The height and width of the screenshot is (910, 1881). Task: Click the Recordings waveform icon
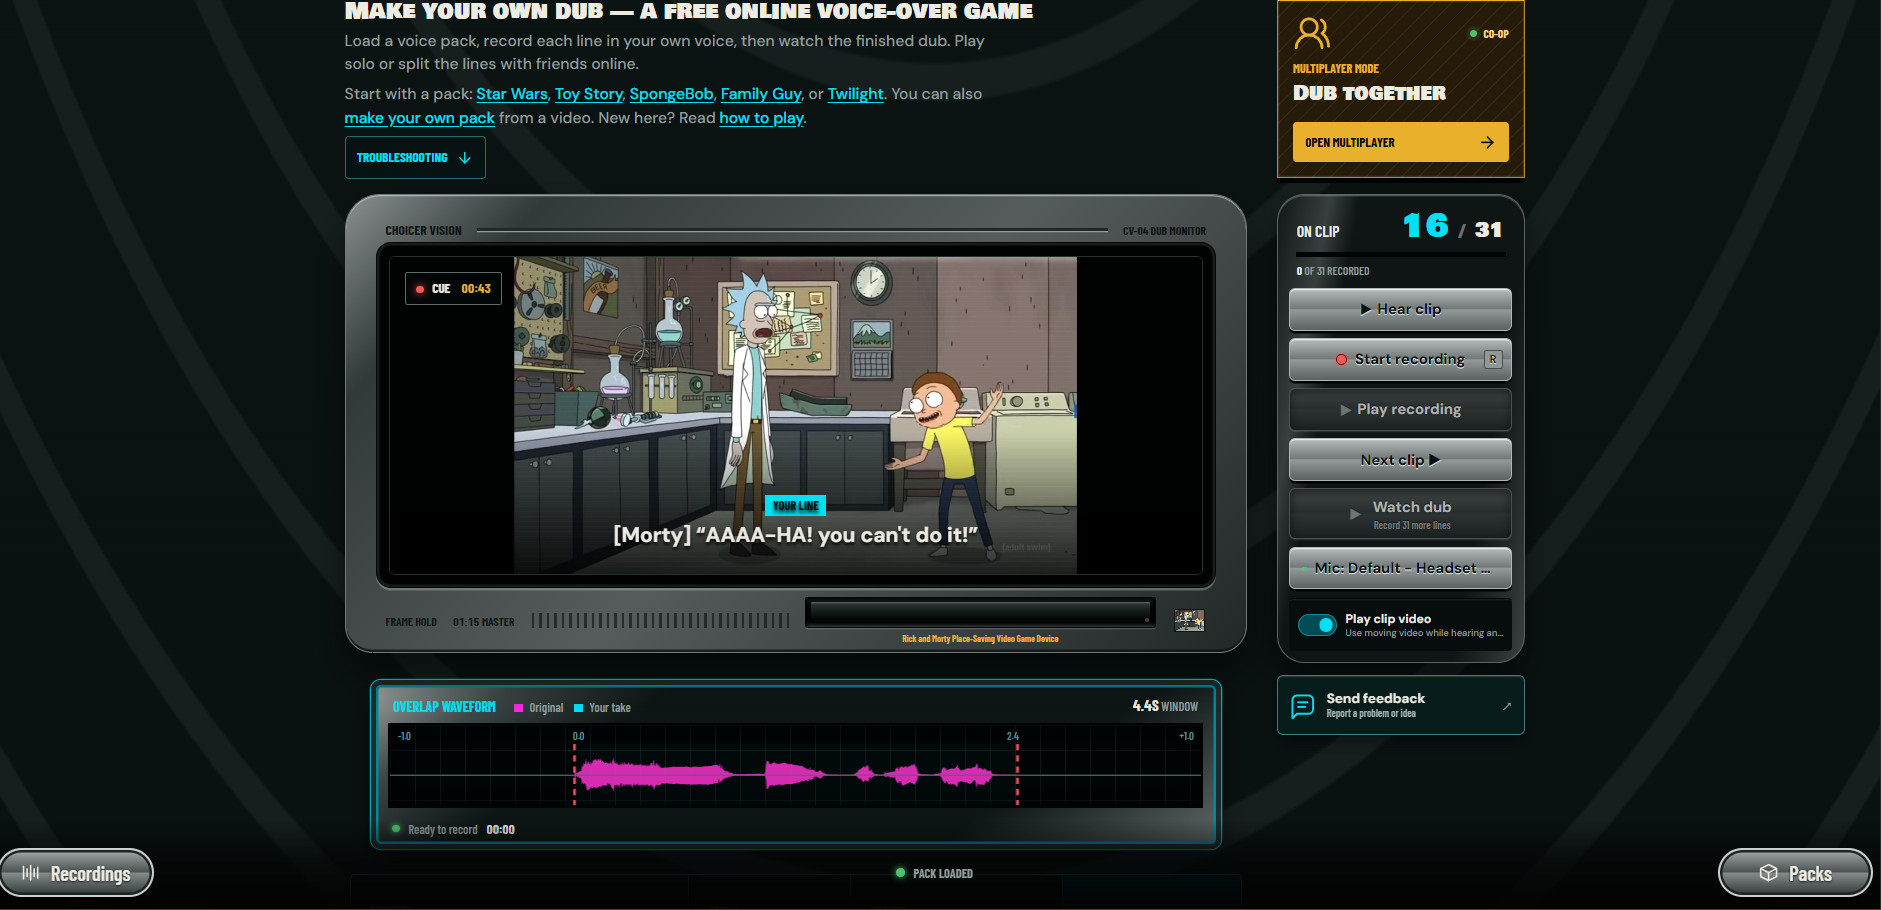pos(31,873)
